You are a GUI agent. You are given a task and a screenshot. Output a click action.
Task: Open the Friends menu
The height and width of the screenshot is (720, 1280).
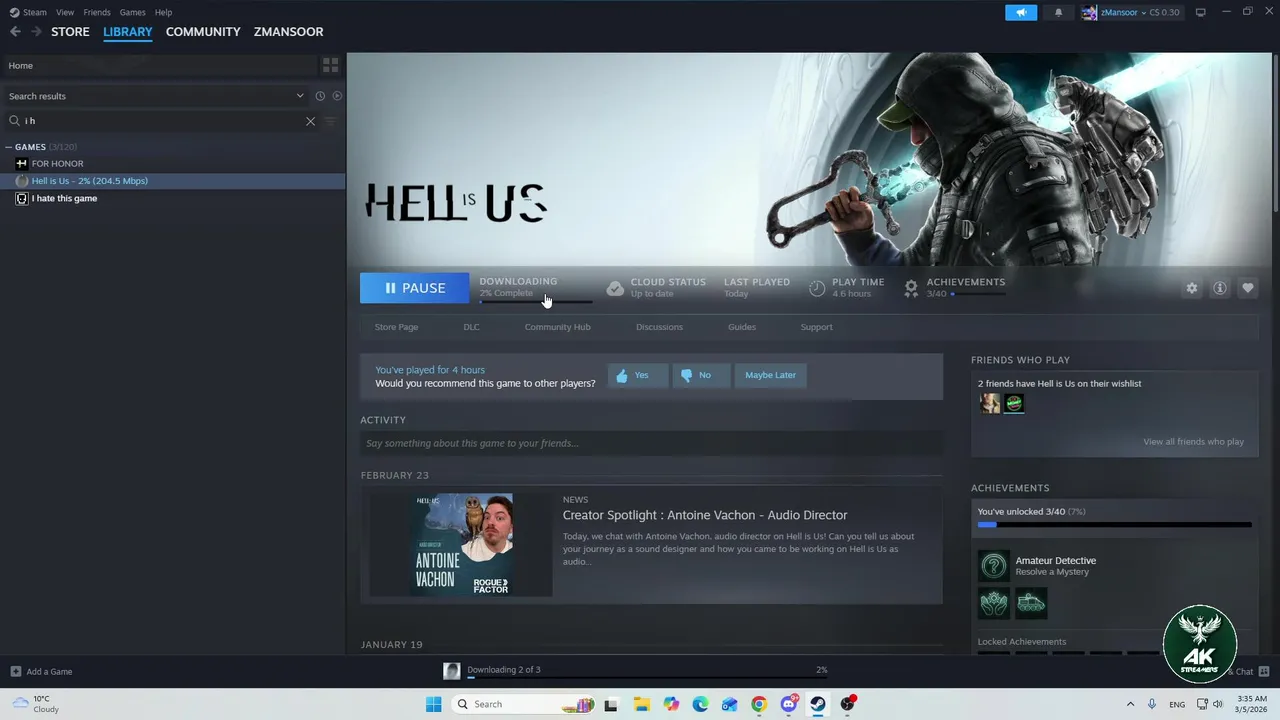pos(97,12)
